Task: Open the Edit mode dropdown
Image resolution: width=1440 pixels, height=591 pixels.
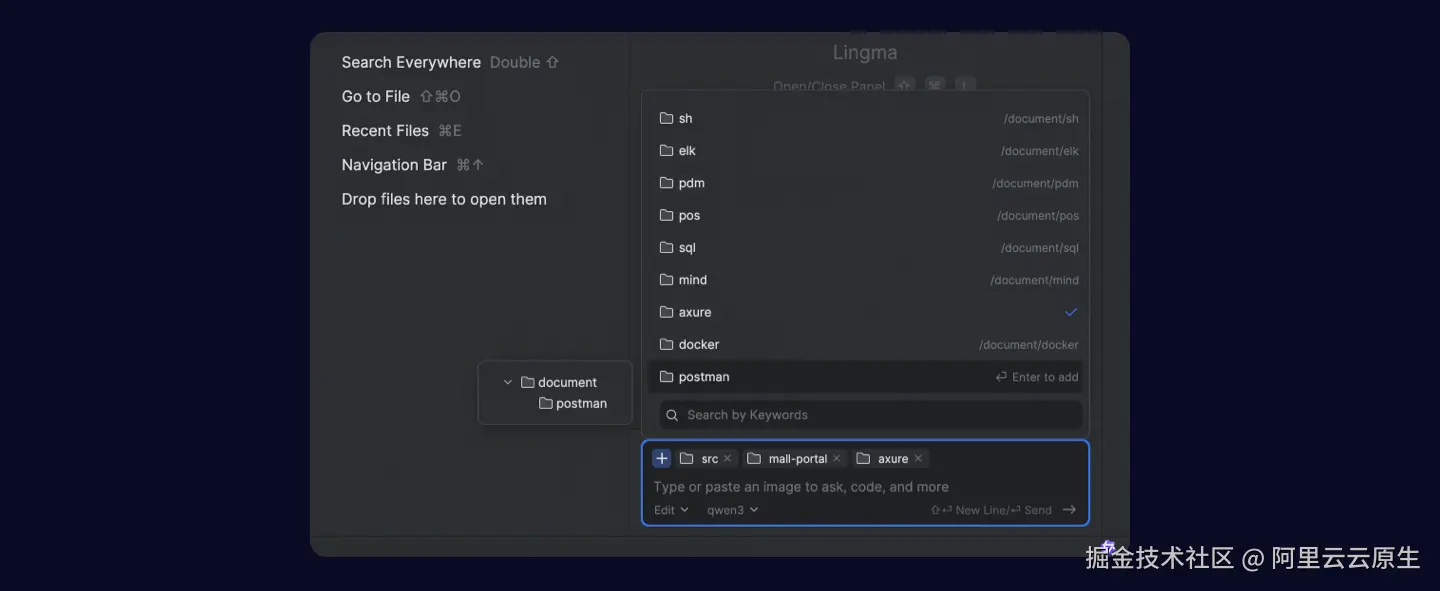Action: coord(671,510)
